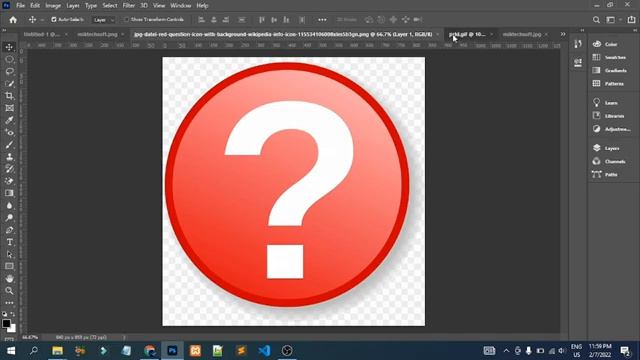
Task: Open status bar info arrow
Action: tap(124, 338)
